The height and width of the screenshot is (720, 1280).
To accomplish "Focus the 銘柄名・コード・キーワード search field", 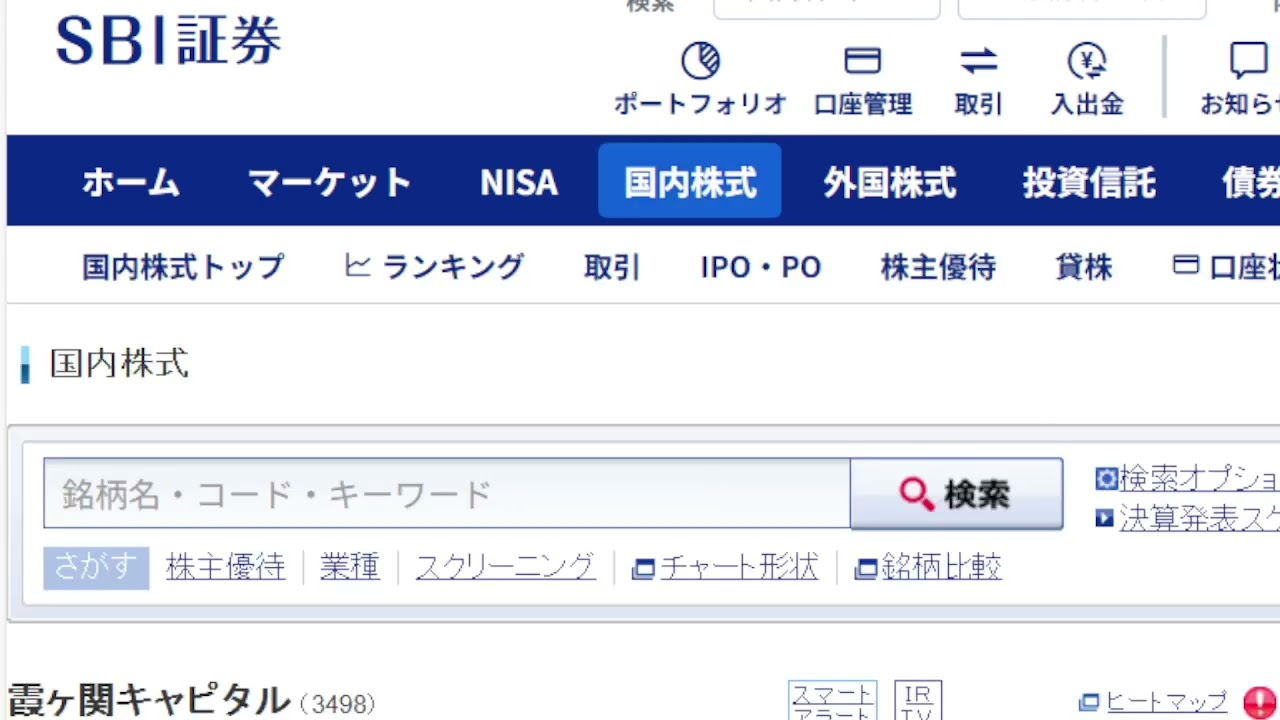I will (446, 494).
